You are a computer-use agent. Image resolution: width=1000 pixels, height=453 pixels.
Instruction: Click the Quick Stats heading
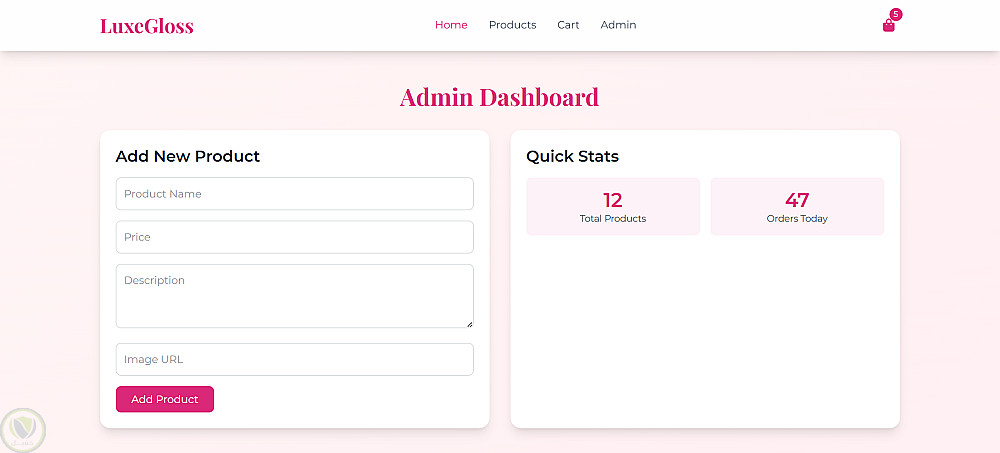572,156
